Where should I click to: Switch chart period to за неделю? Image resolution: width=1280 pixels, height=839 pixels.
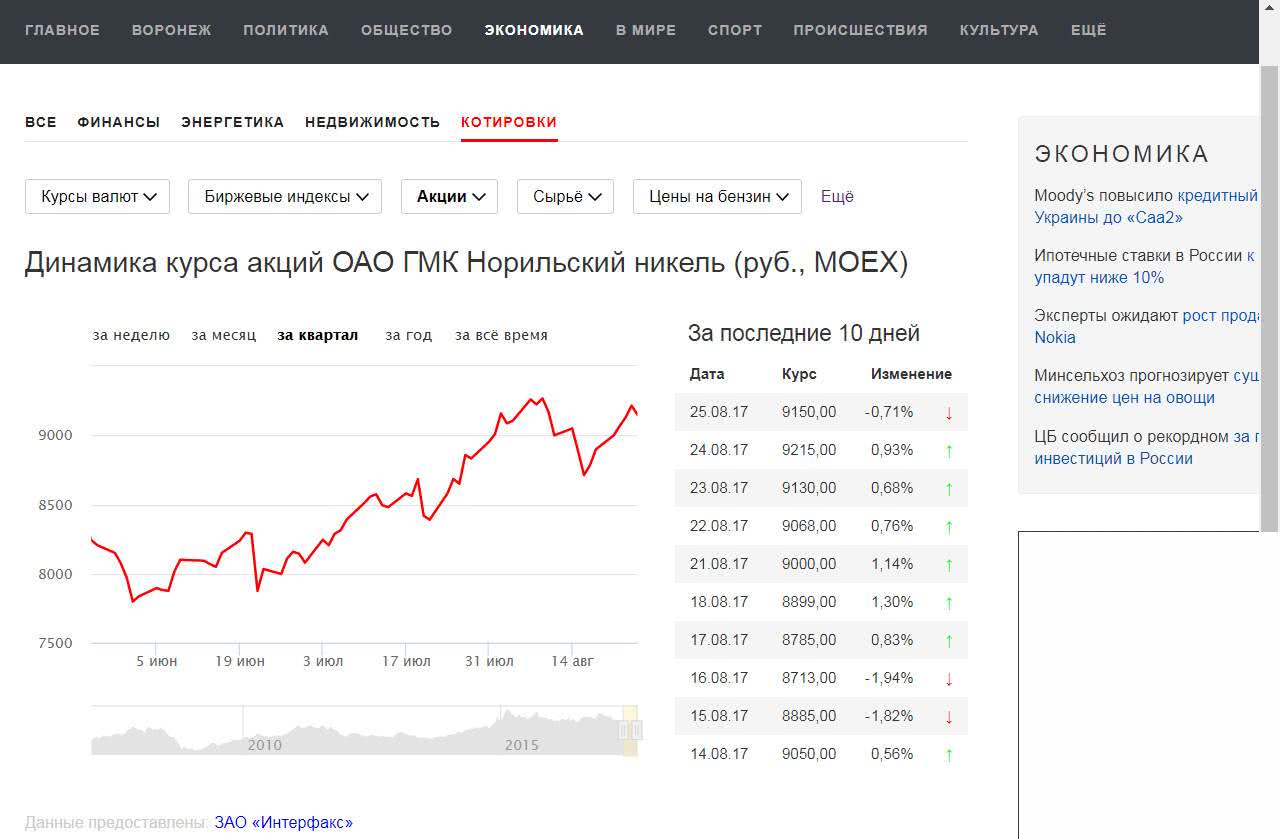(131, 335)
